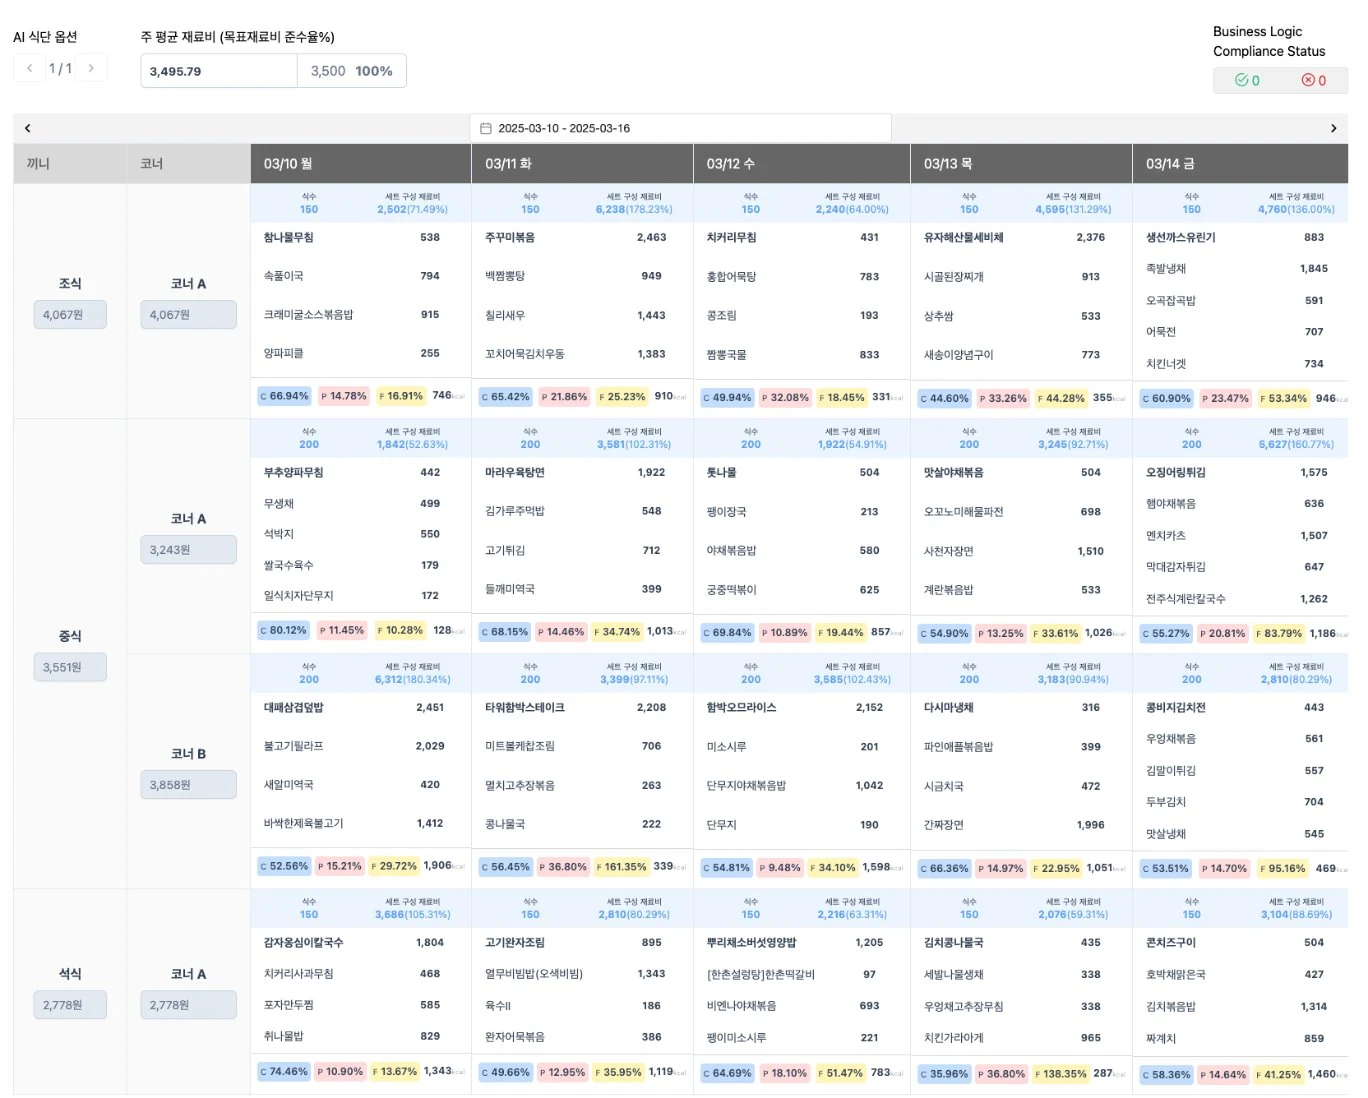
Task: Go to next AI 식단 옵션 page
Action: [x=91, y=69]
